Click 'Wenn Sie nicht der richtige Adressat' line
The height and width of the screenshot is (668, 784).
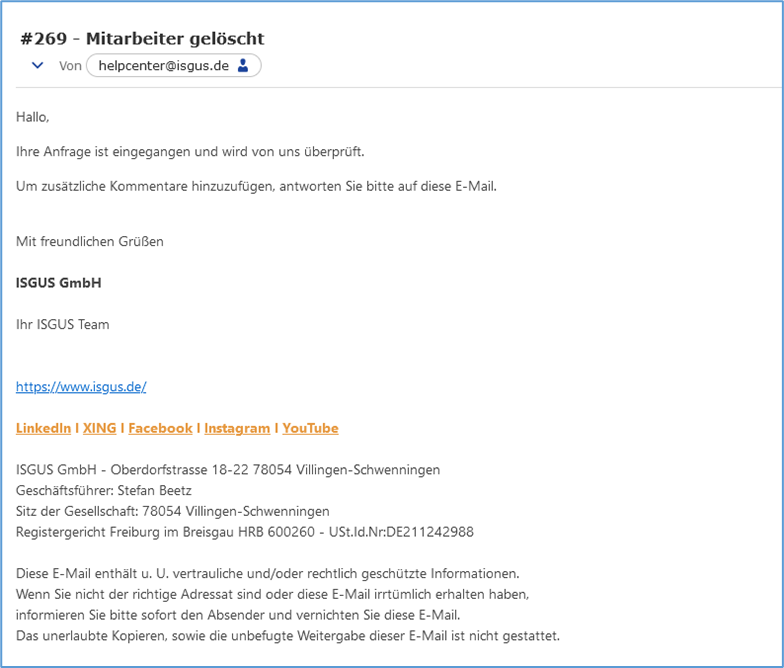coord(272,594)
